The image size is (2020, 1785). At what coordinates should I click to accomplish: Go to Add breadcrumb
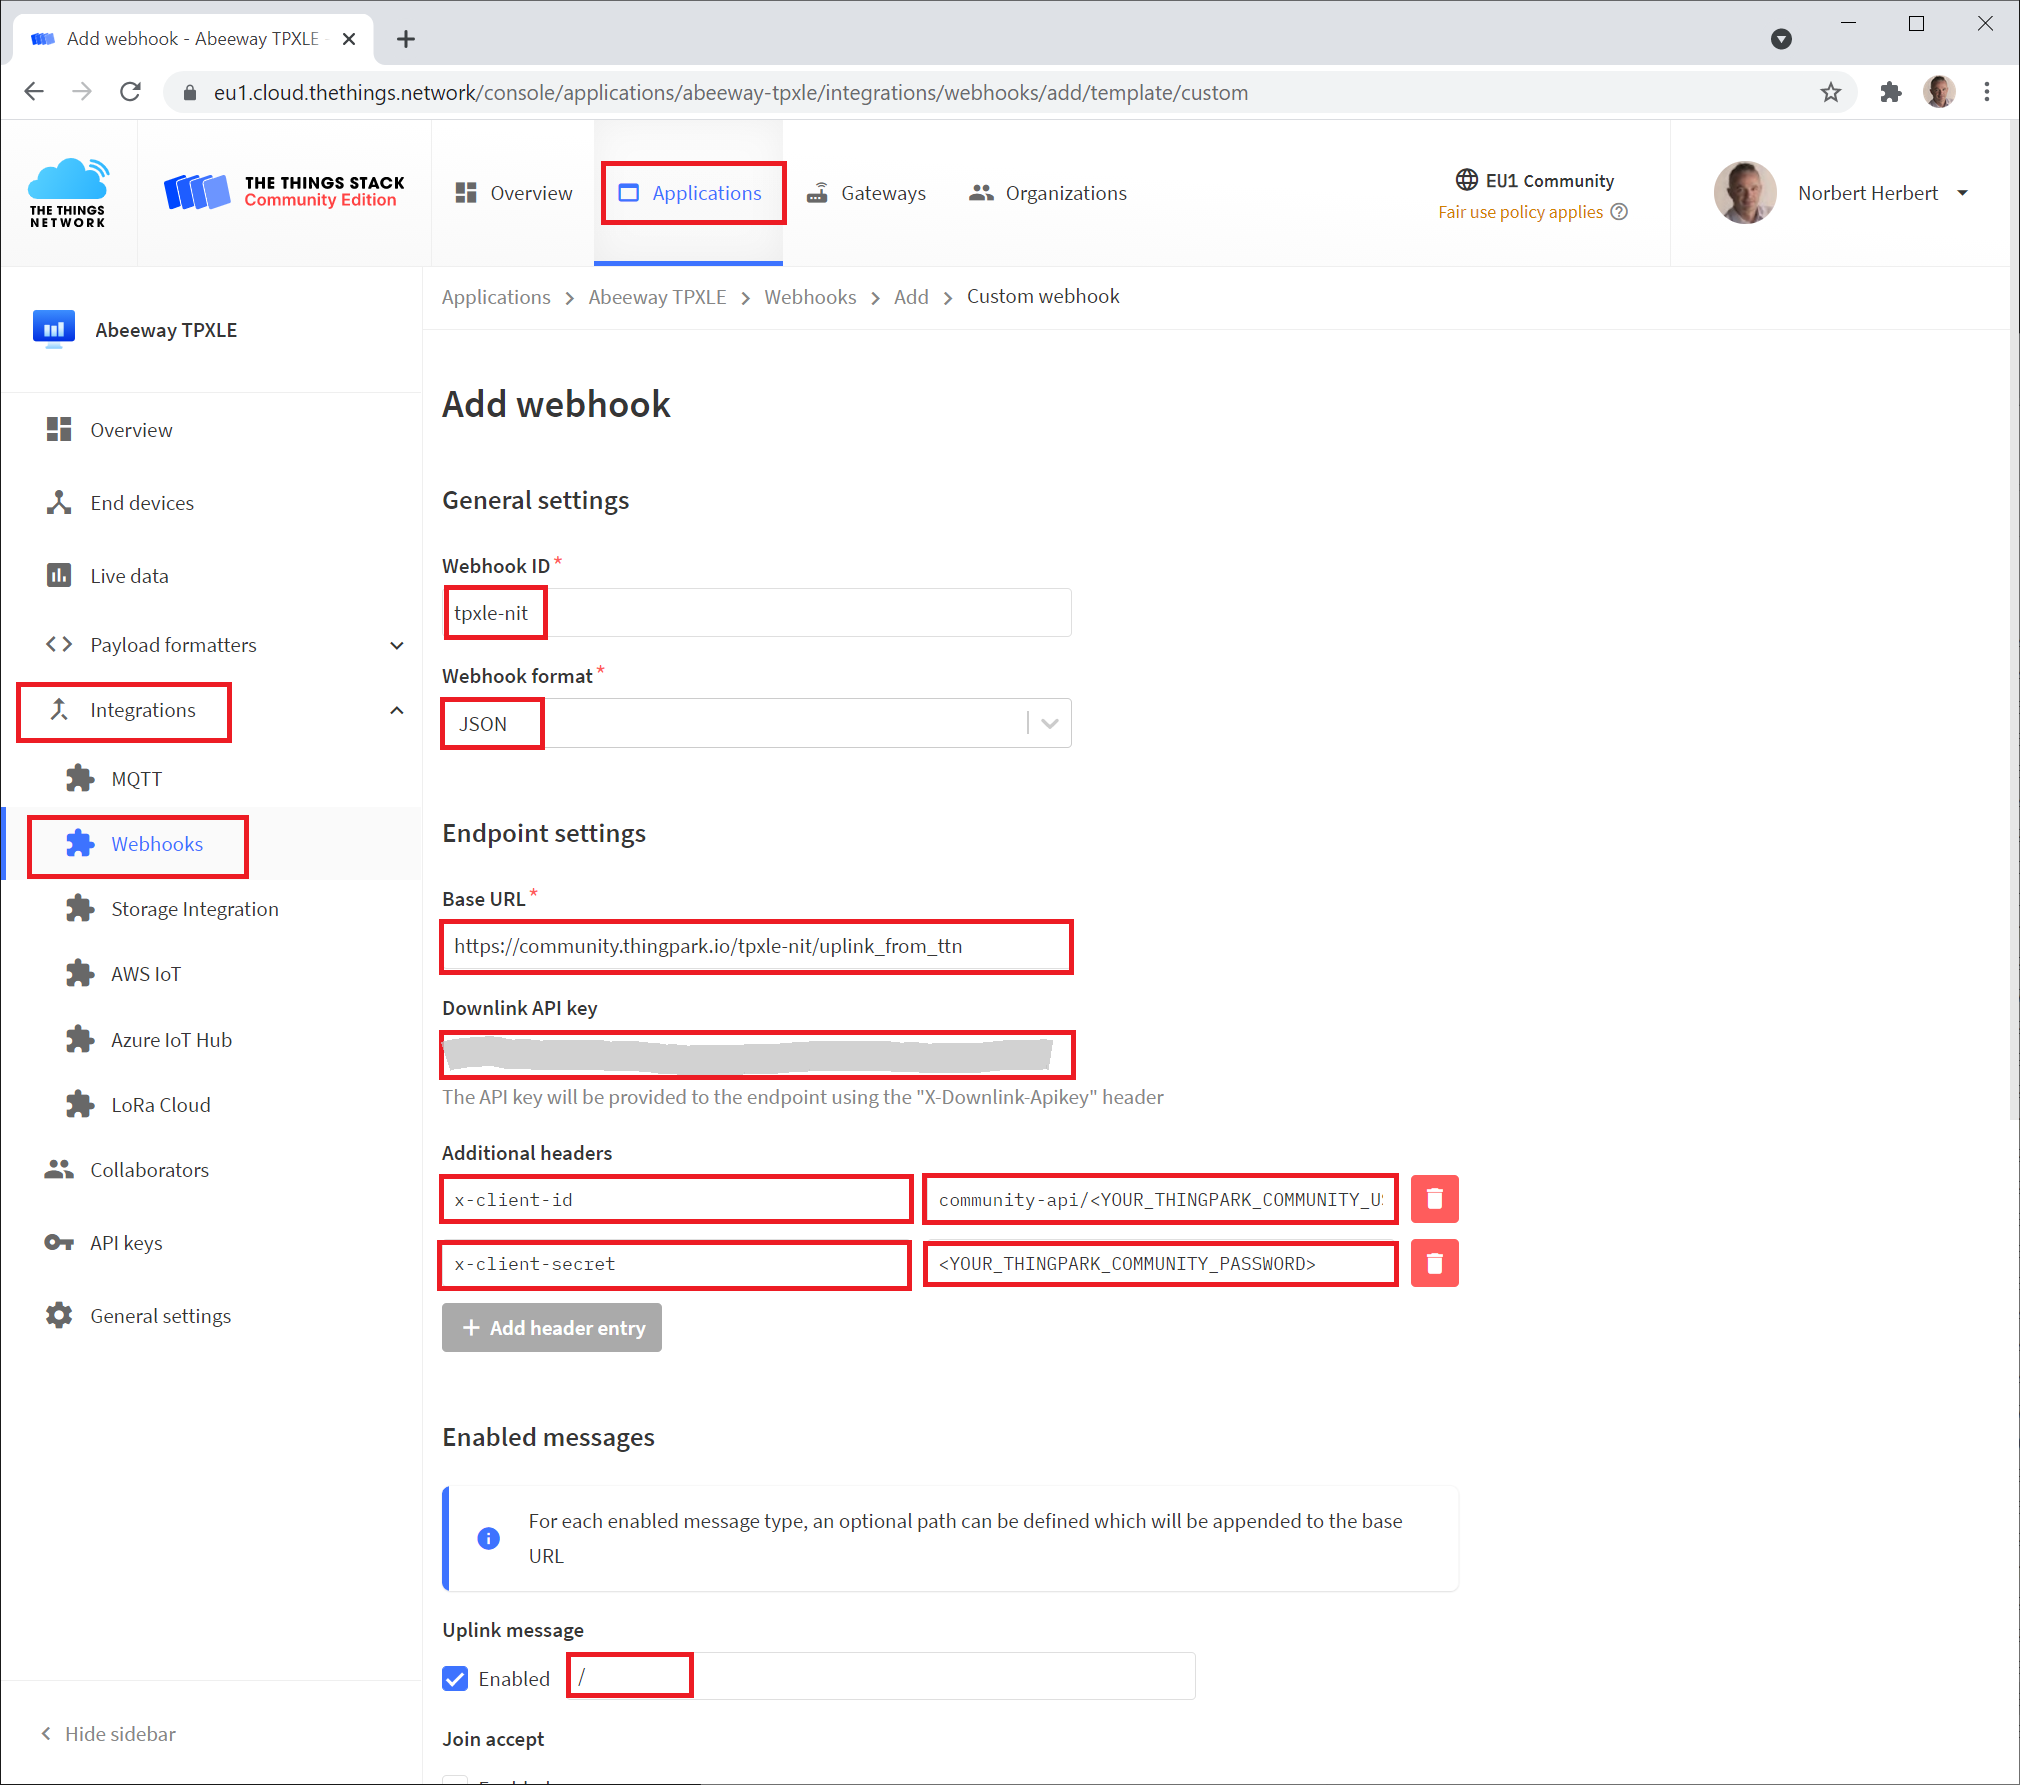coord(911,297)
